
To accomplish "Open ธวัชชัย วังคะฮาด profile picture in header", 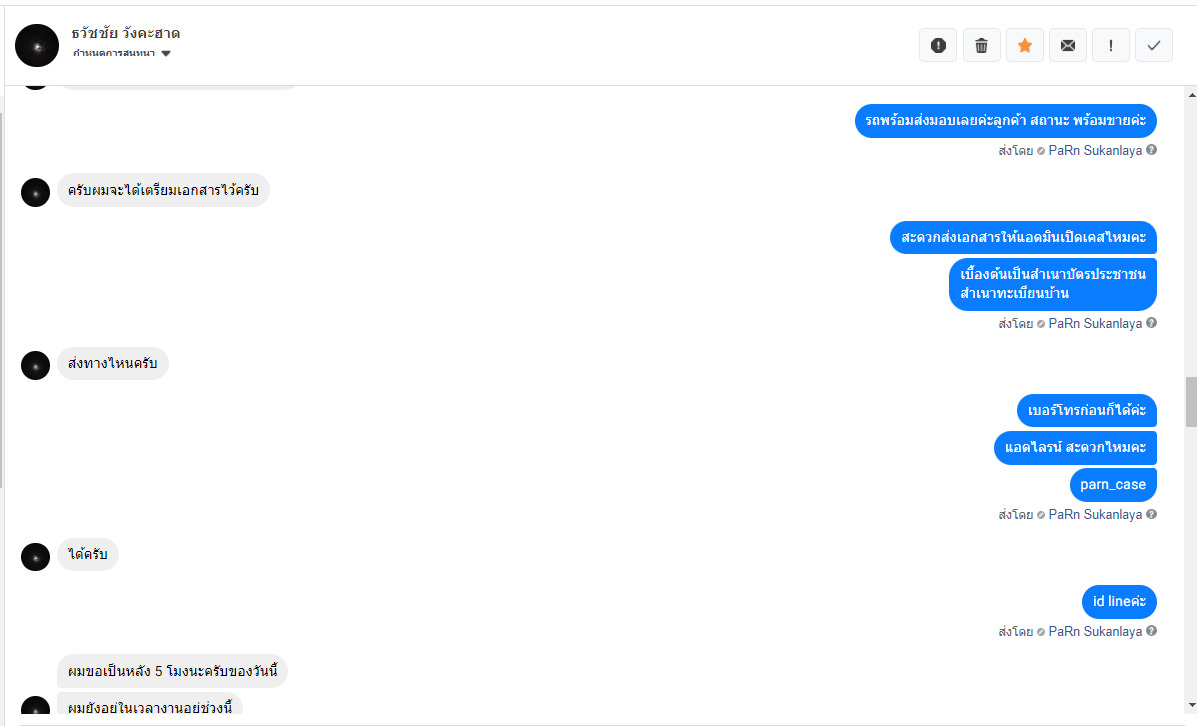I will coord(37,46).
